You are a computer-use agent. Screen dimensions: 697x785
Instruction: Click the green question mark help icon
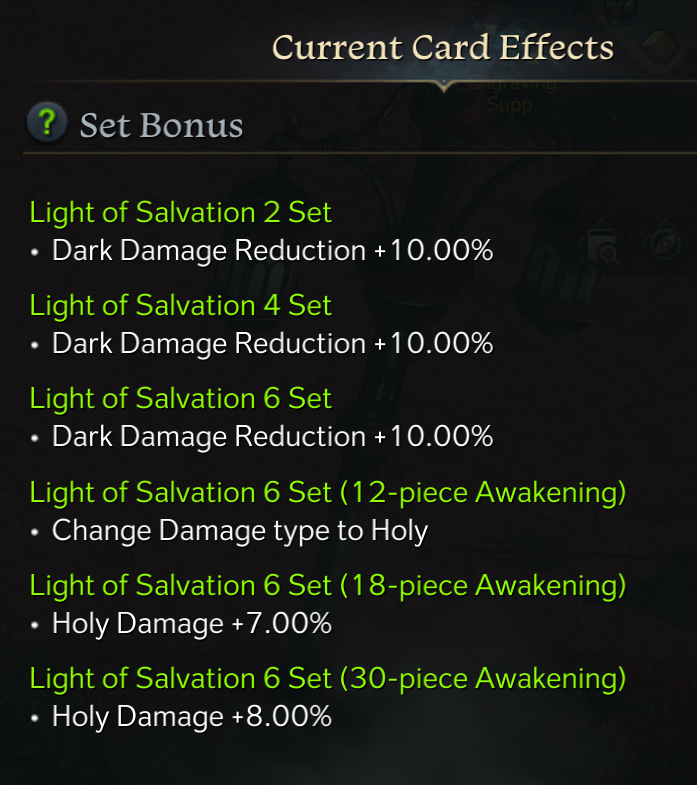(45, 123)
